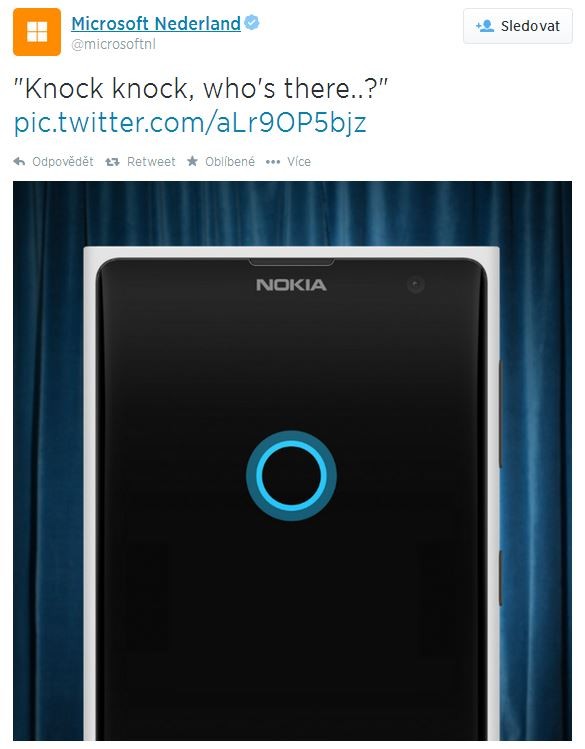Click the phone's front camera in the image
Screen dimensions: 585x749
pos(416,285)
